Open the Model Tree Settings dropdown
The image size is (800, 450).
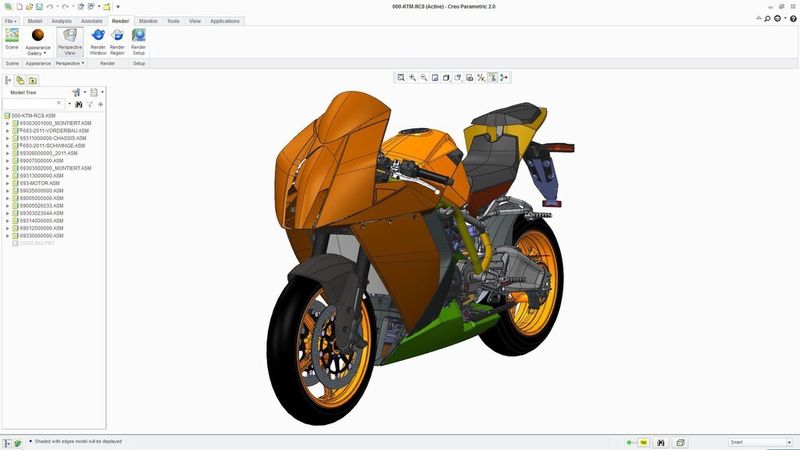coord(79,92)
